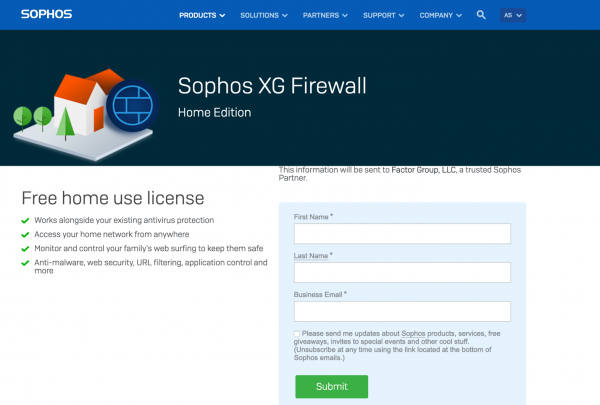Open the Support menu
This screenshot has height=405, width=600.
(389, 15)
